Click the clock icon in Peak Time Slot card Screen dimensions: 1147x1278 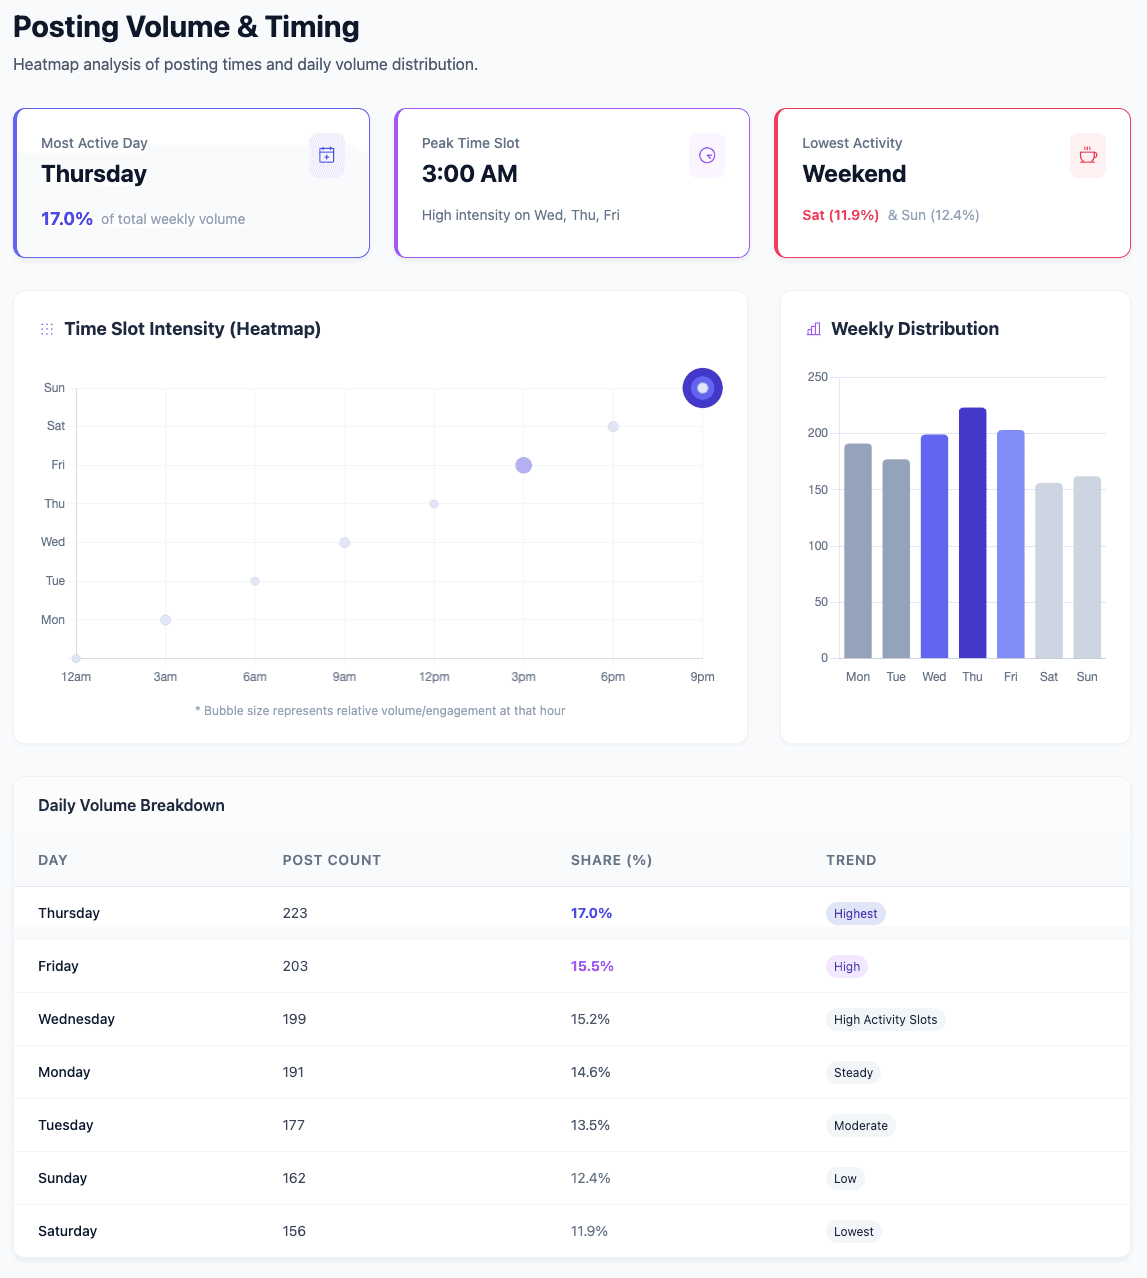click(707, 155)
